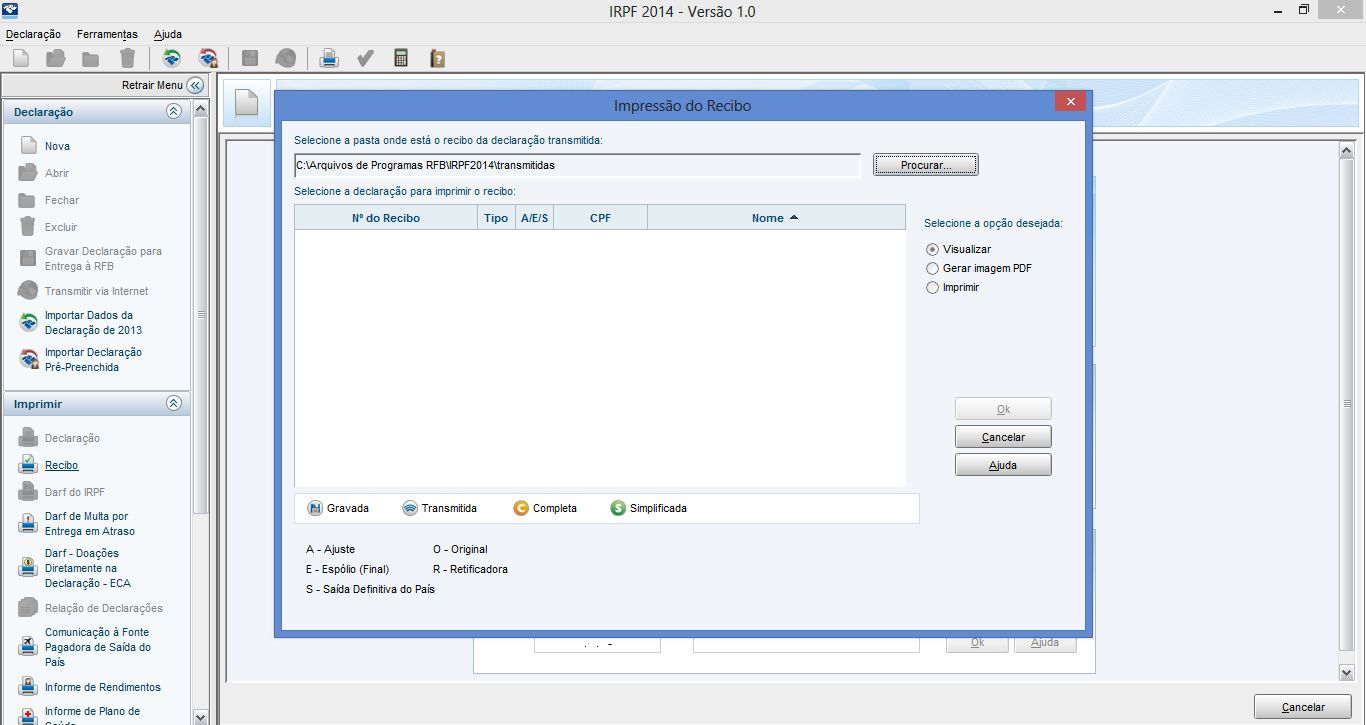
Task: Click the Open declaration toolbar icon
Action: pyautogui.click(x=56, y=59)
